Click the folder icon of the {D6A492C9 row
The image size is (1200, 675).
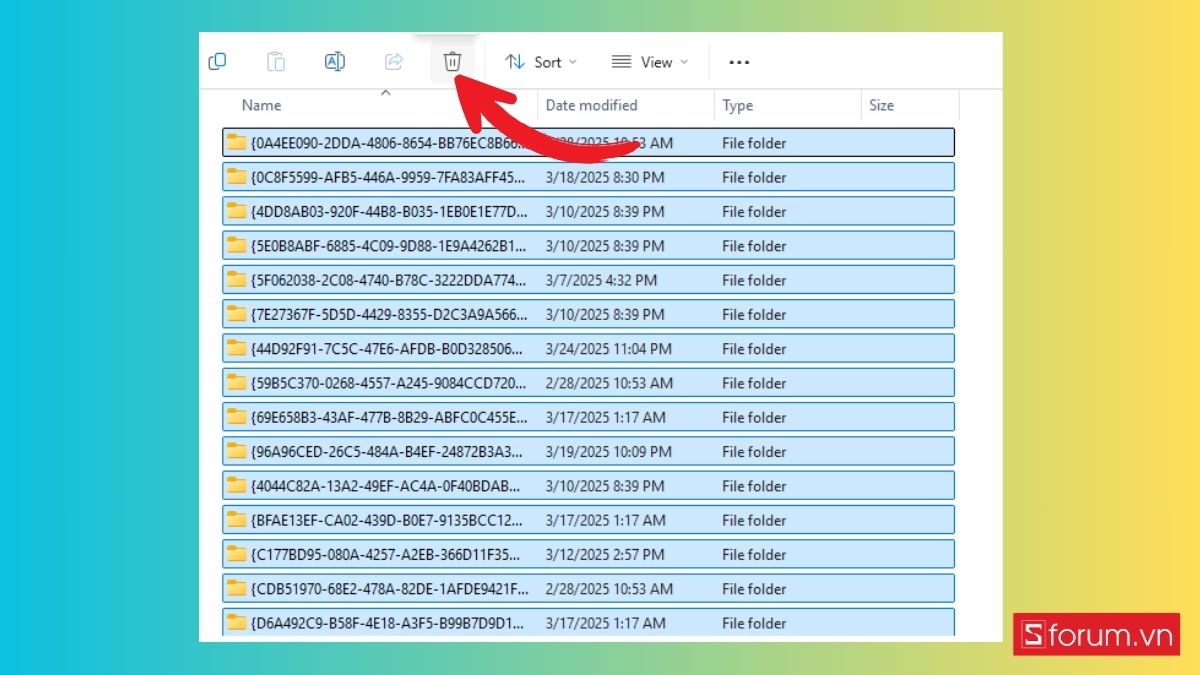[236, 621]
